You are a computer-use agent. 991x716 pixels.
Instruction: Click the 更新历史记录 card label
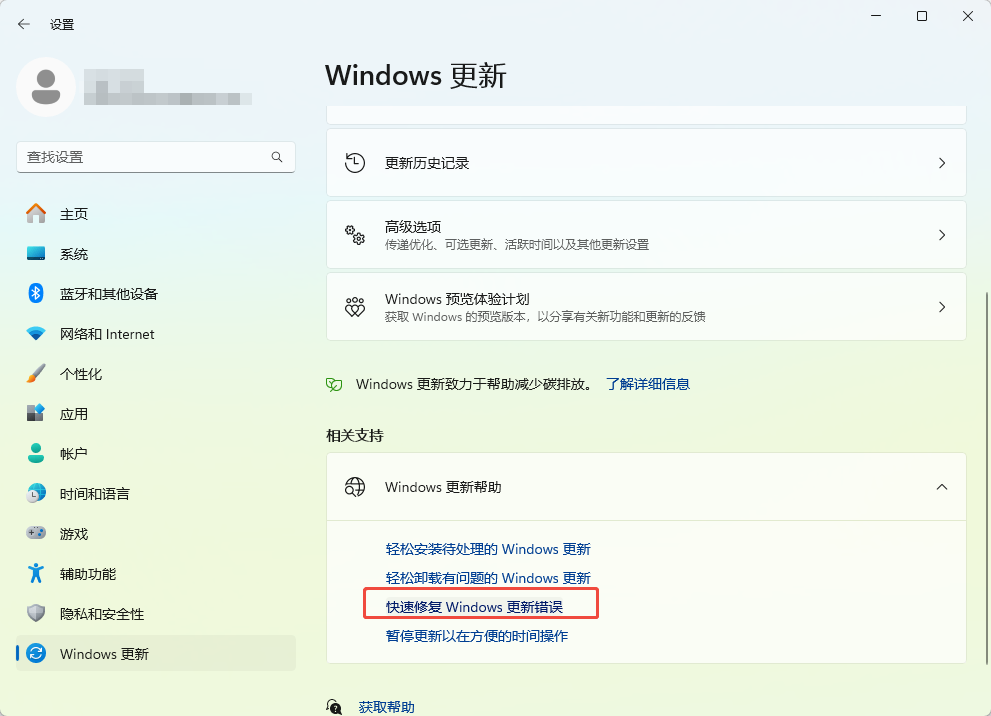pos(427,163)
